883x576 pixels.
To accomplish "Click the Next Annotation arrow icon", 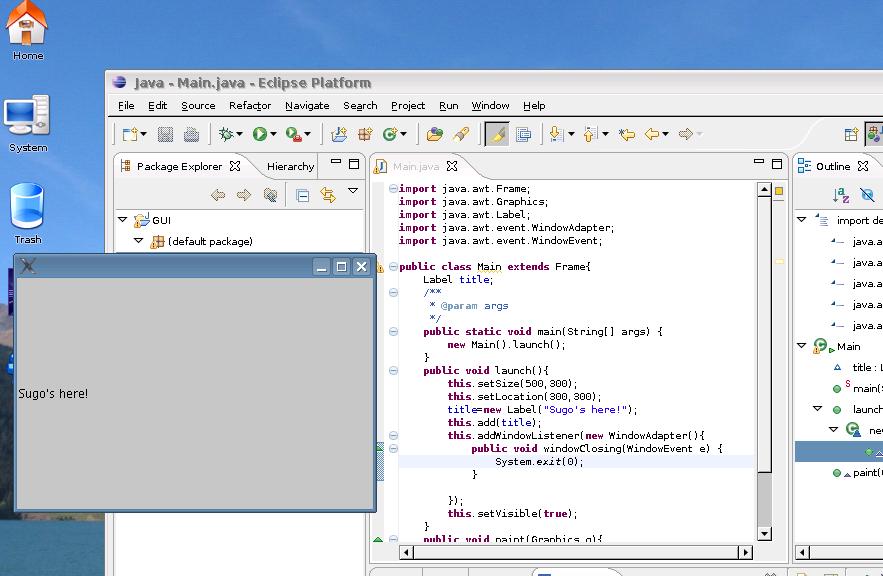I will (556, 134).
